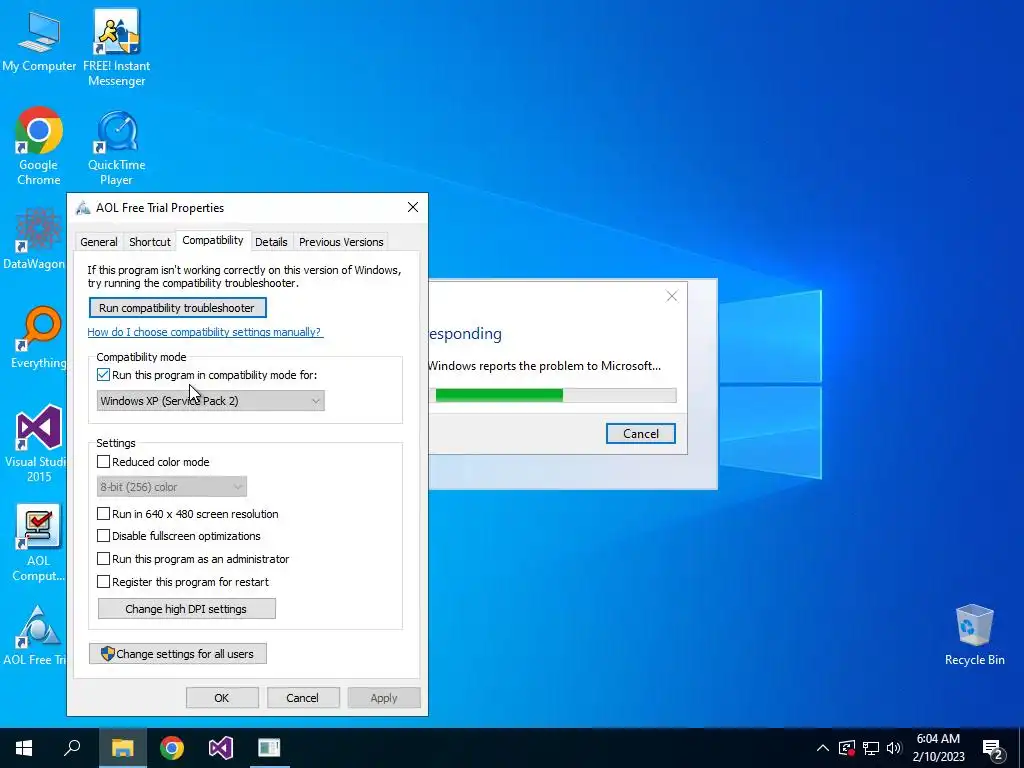Switch to the rightmost running taskbar app
Viewport: 1024px width, 768px height.
pos(269,748)
